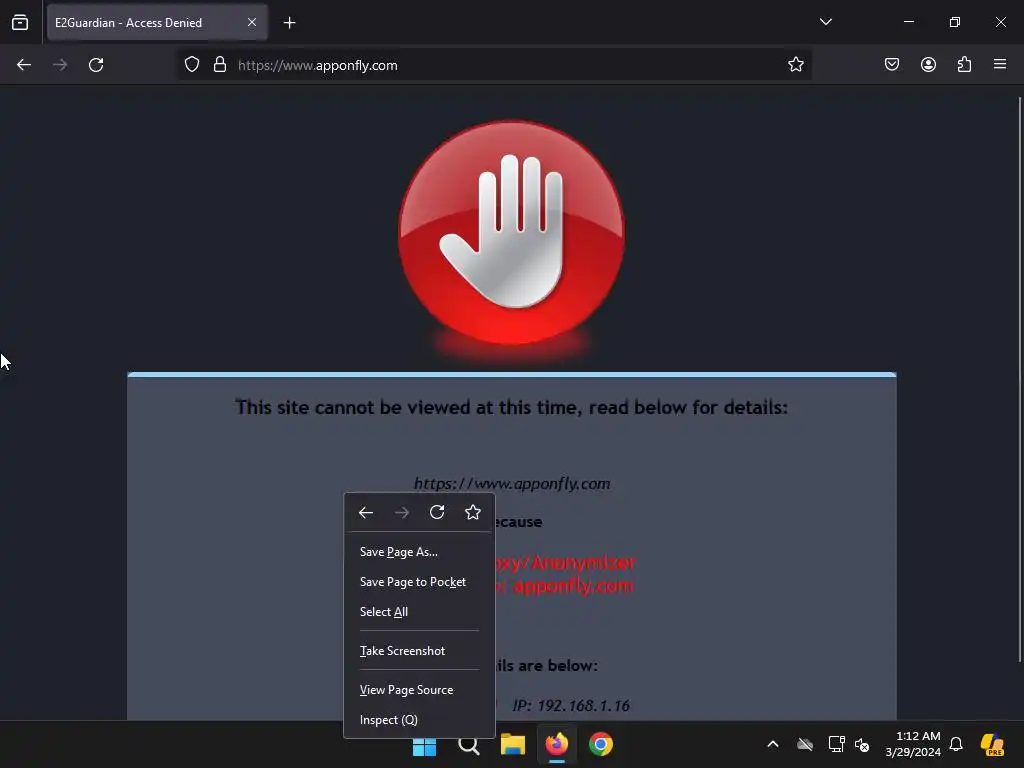Open the tracking protection shield icon
Image resolution: width=1024 pixels, height=768 pixels.
[x=191, y=65]
